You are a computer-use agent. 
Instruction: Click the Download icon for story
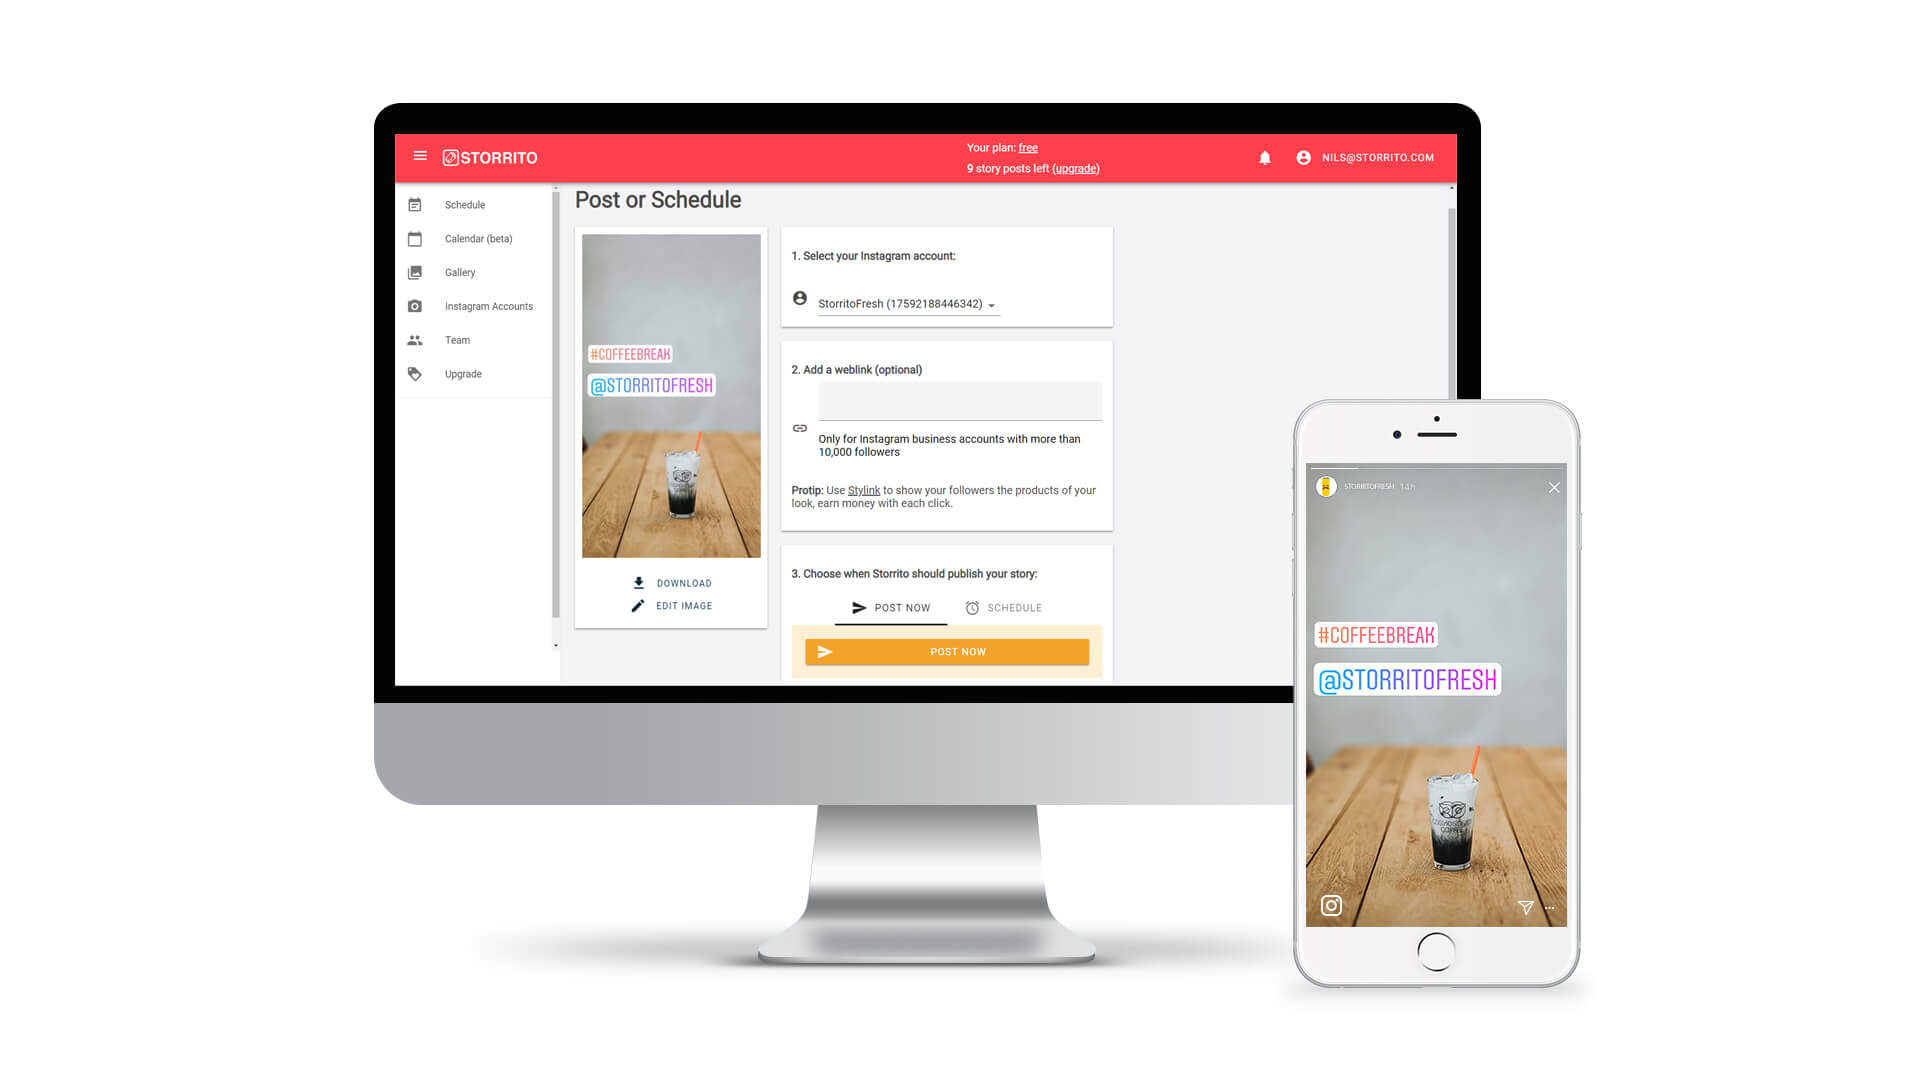click(640, 583)
